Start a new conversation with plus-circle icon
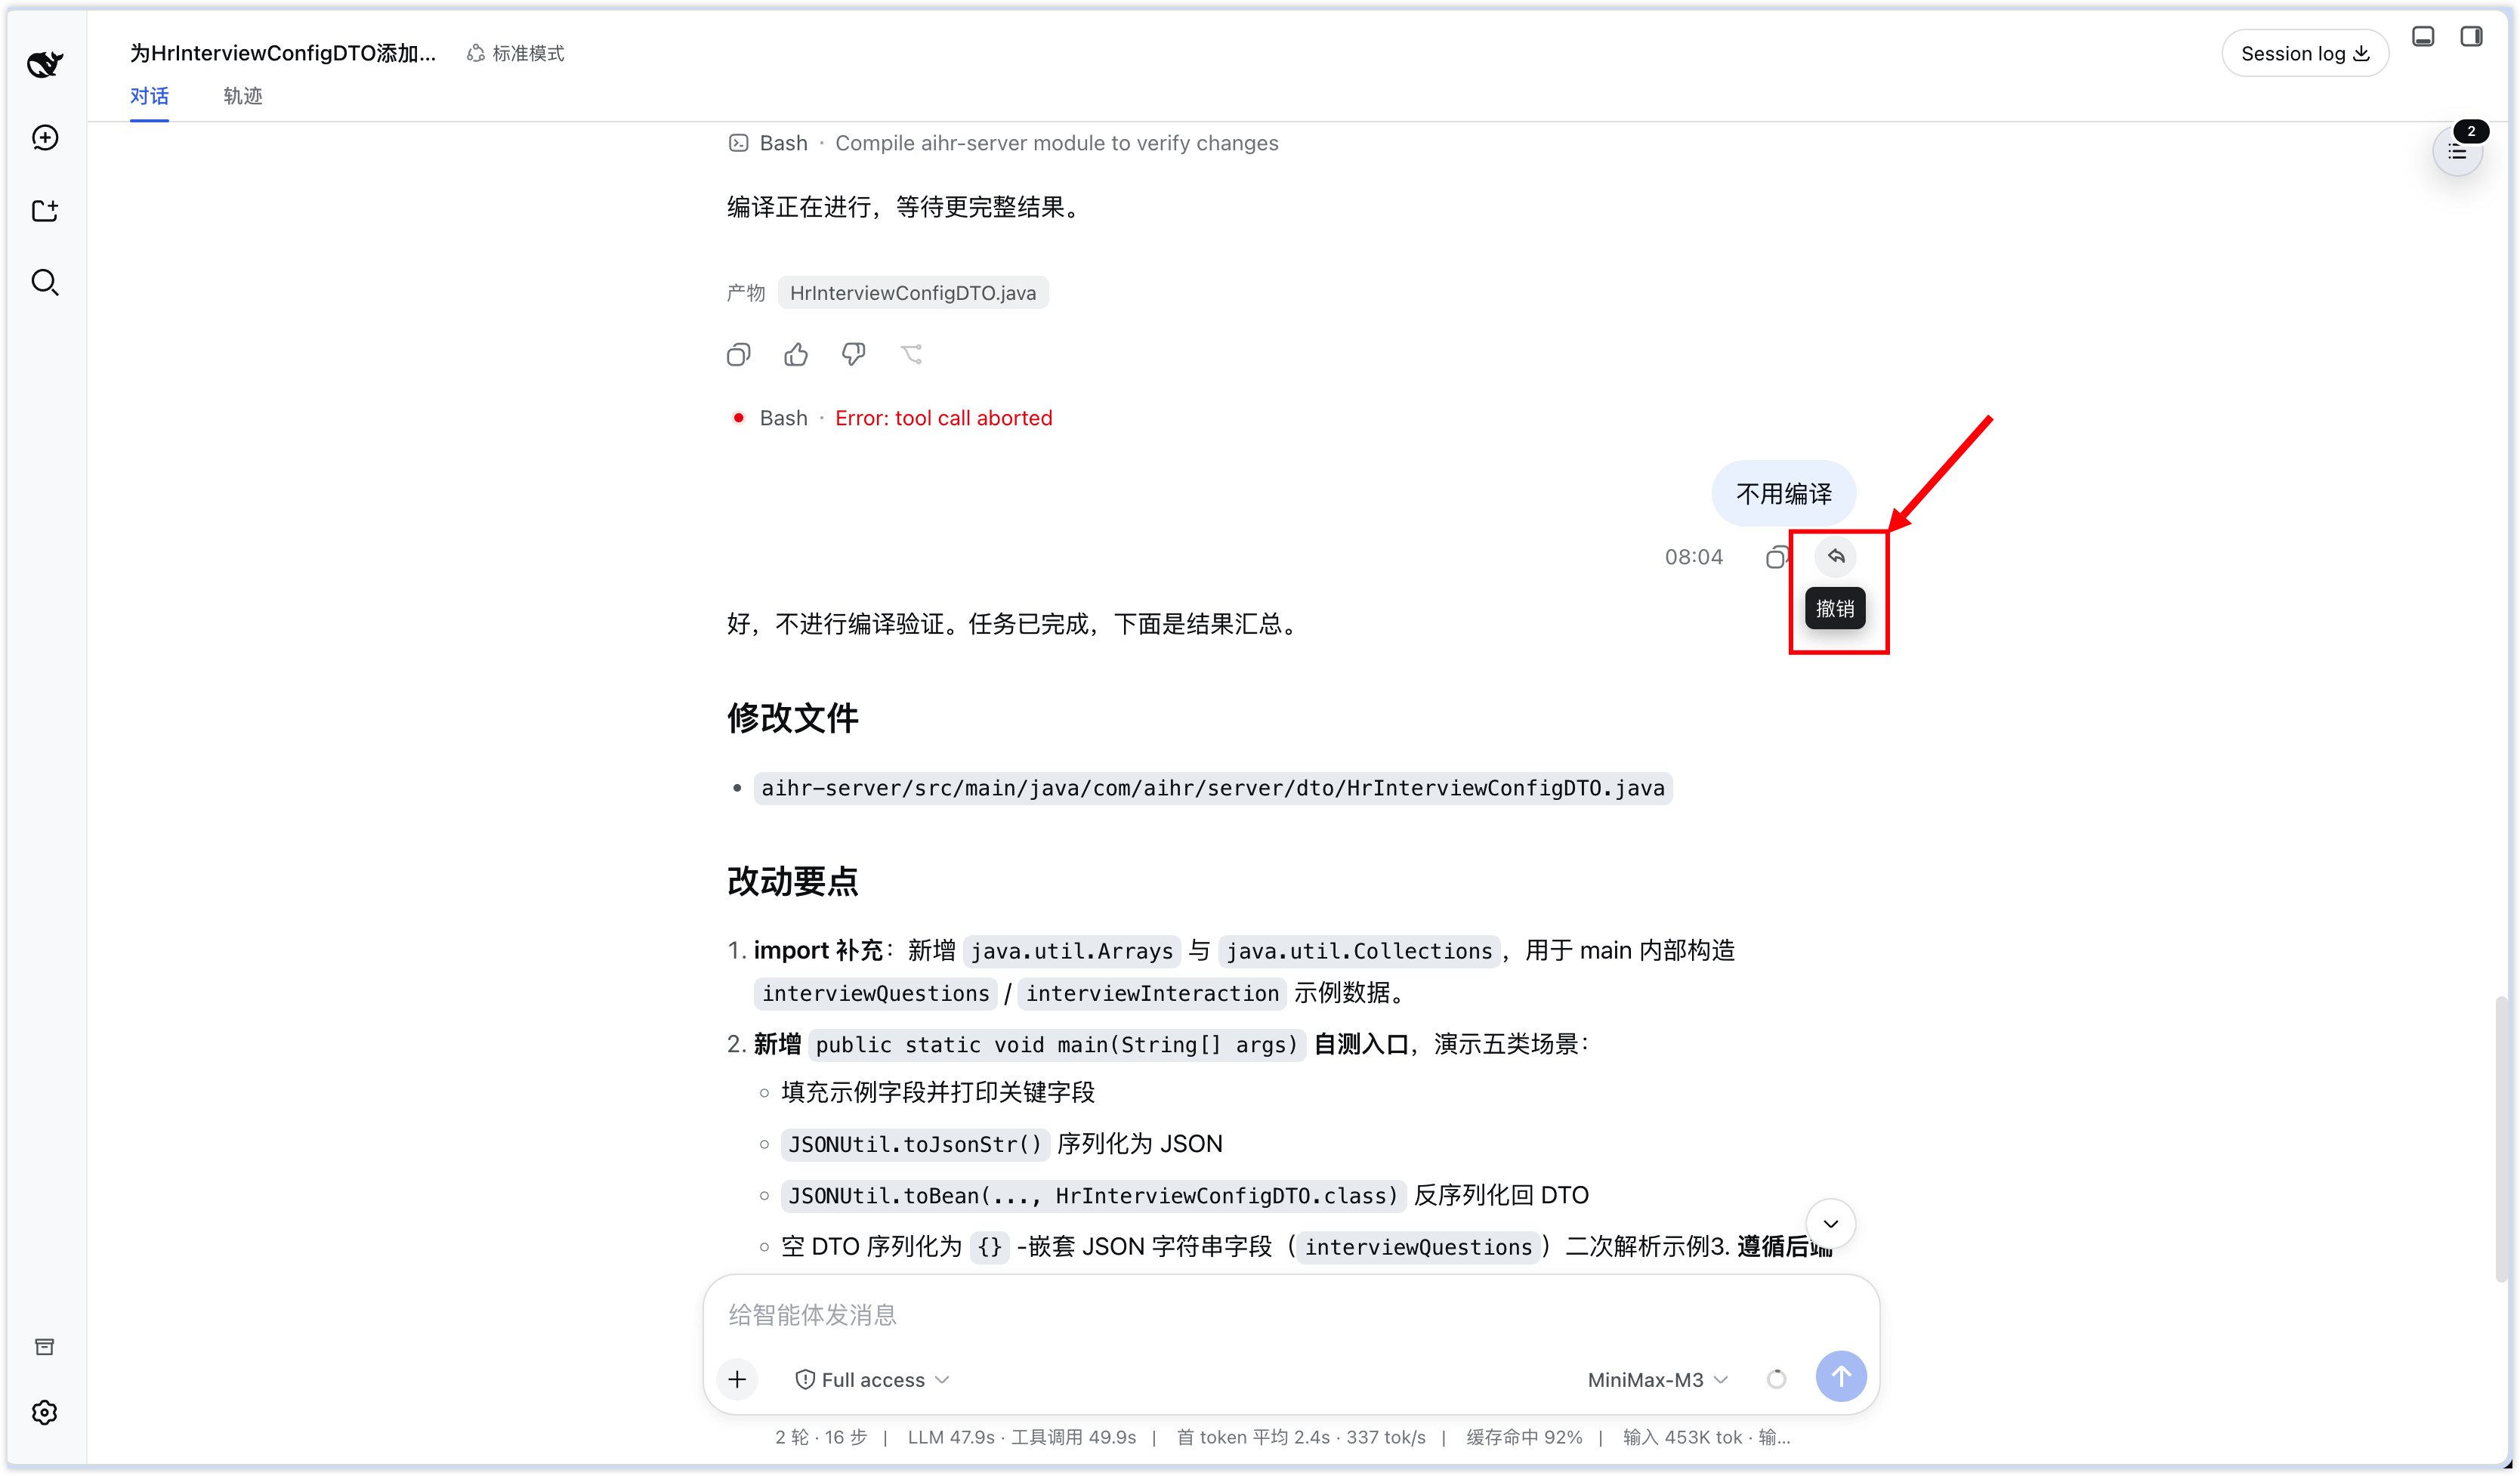This screenshot has height=1476, width=2520. [45, 138]
